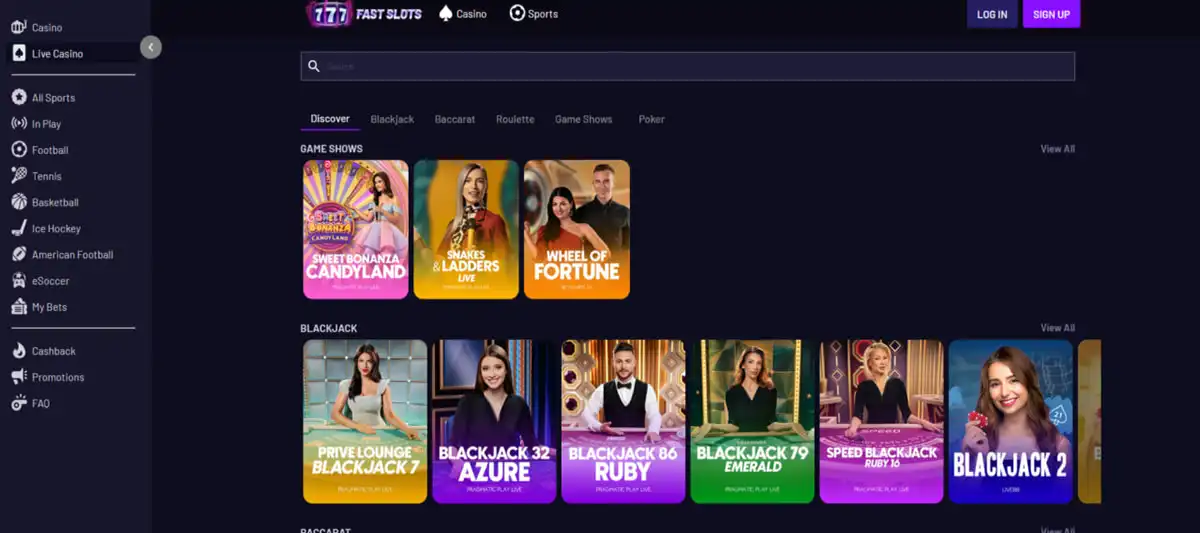The height and width of the screenshot is (533, 1200).
Task: Click View All for Blackjack
Action: click(x=1057, y=328)
